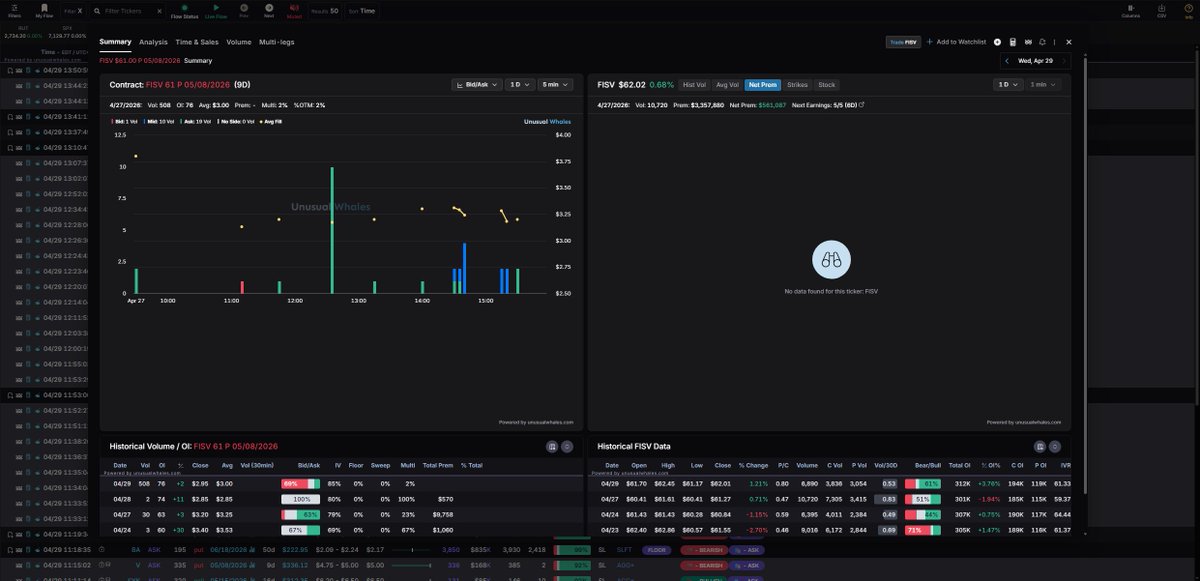Viewport: 1200px width, 581px height.
Task: Download flow data as CSV
Action: (x=1162, y=7)
